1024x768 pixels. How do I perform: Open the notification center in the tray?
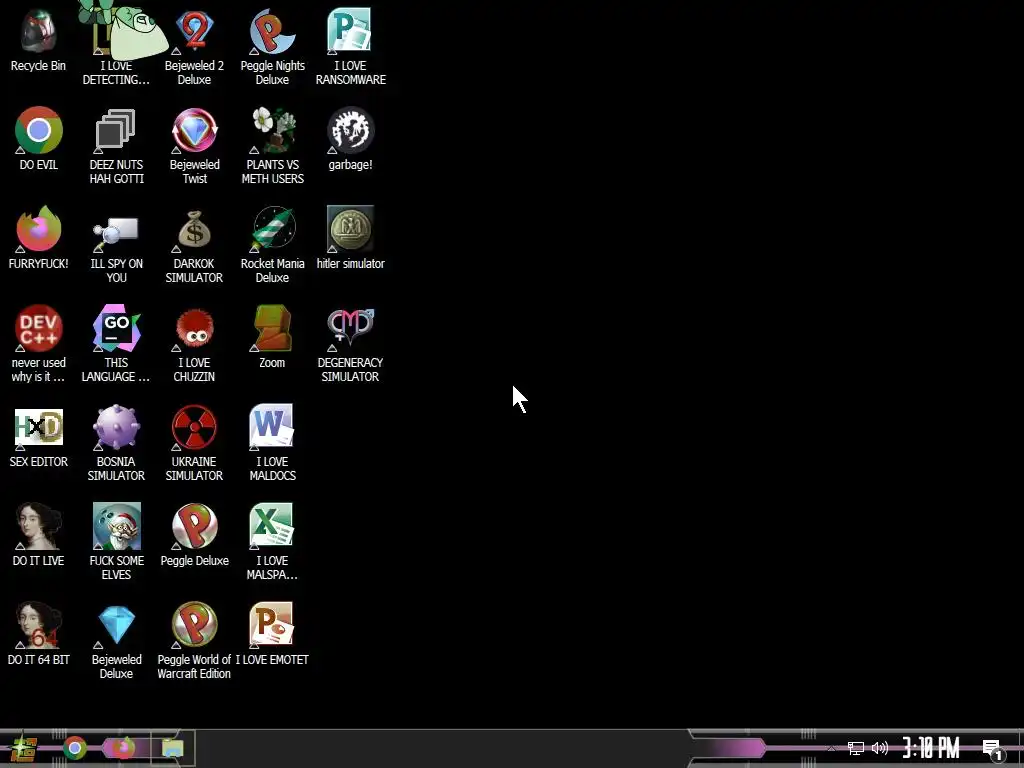[x=993, y=749]
